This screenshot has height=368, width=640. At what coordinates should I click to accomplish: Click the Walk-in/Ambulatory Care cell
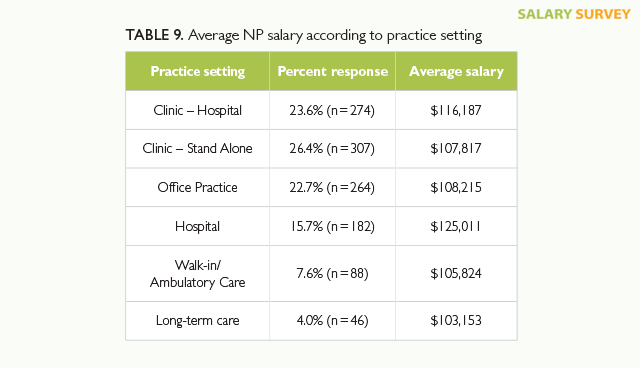198,274
